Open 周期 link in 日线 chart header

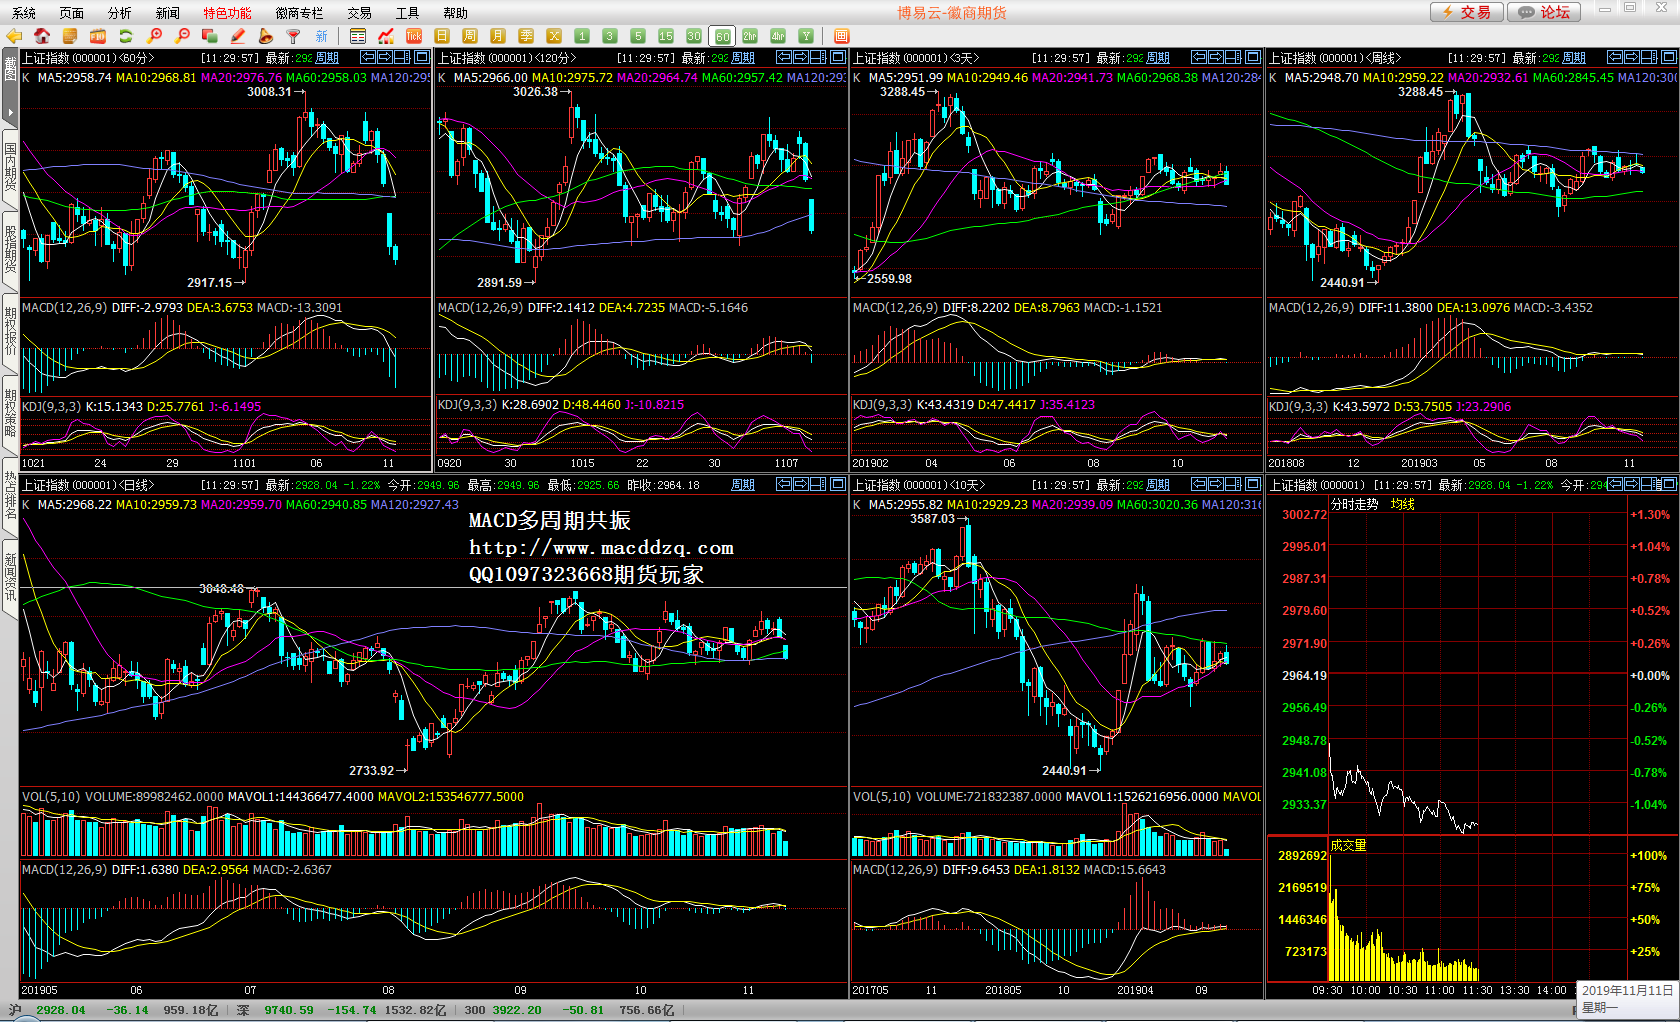[744, 485]
